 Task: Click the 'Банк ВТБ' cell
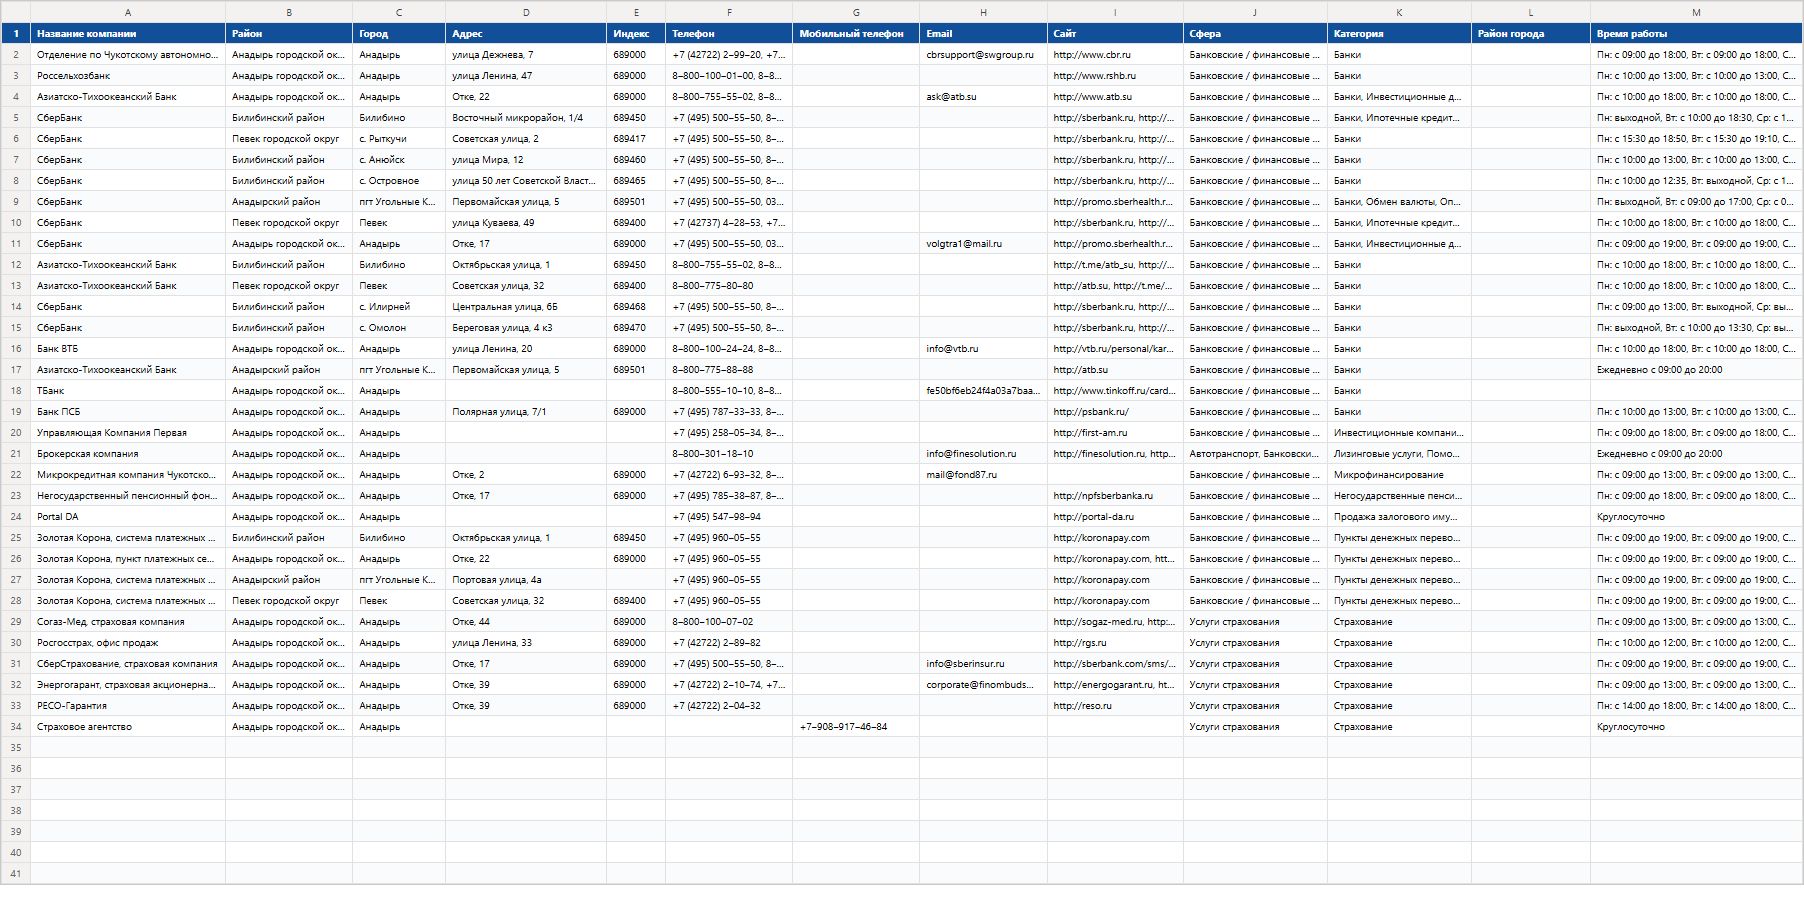point(128,349)
